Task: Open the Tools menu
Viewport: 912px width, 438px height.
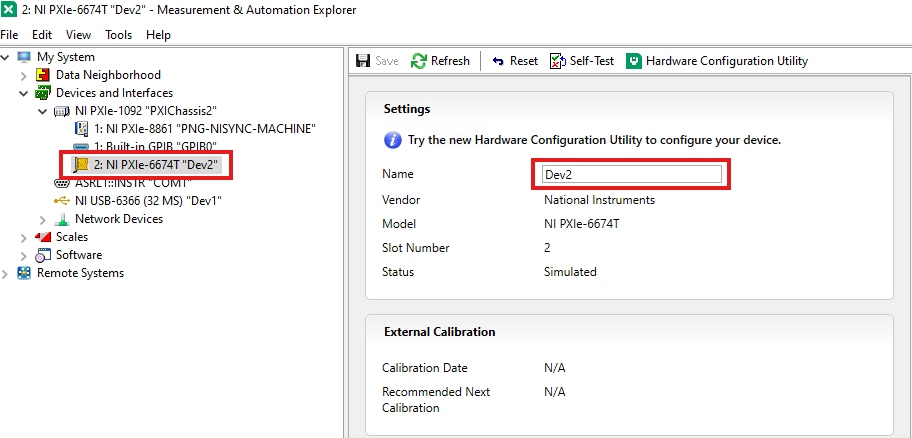Action: 119,35
